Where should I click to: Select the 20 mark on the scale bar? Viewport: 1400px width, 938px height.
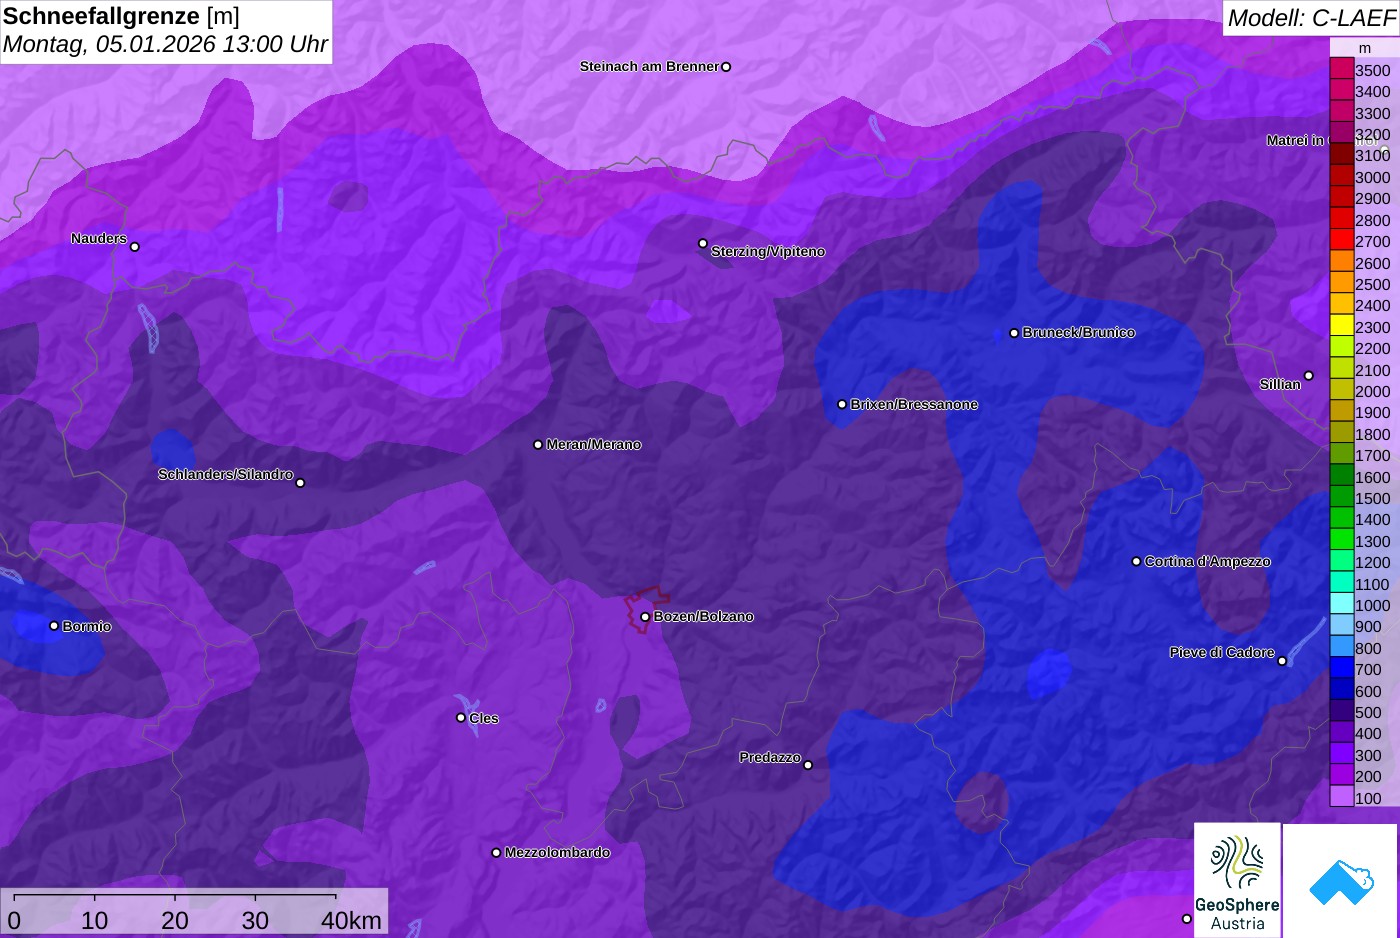[x=175, y=920]
